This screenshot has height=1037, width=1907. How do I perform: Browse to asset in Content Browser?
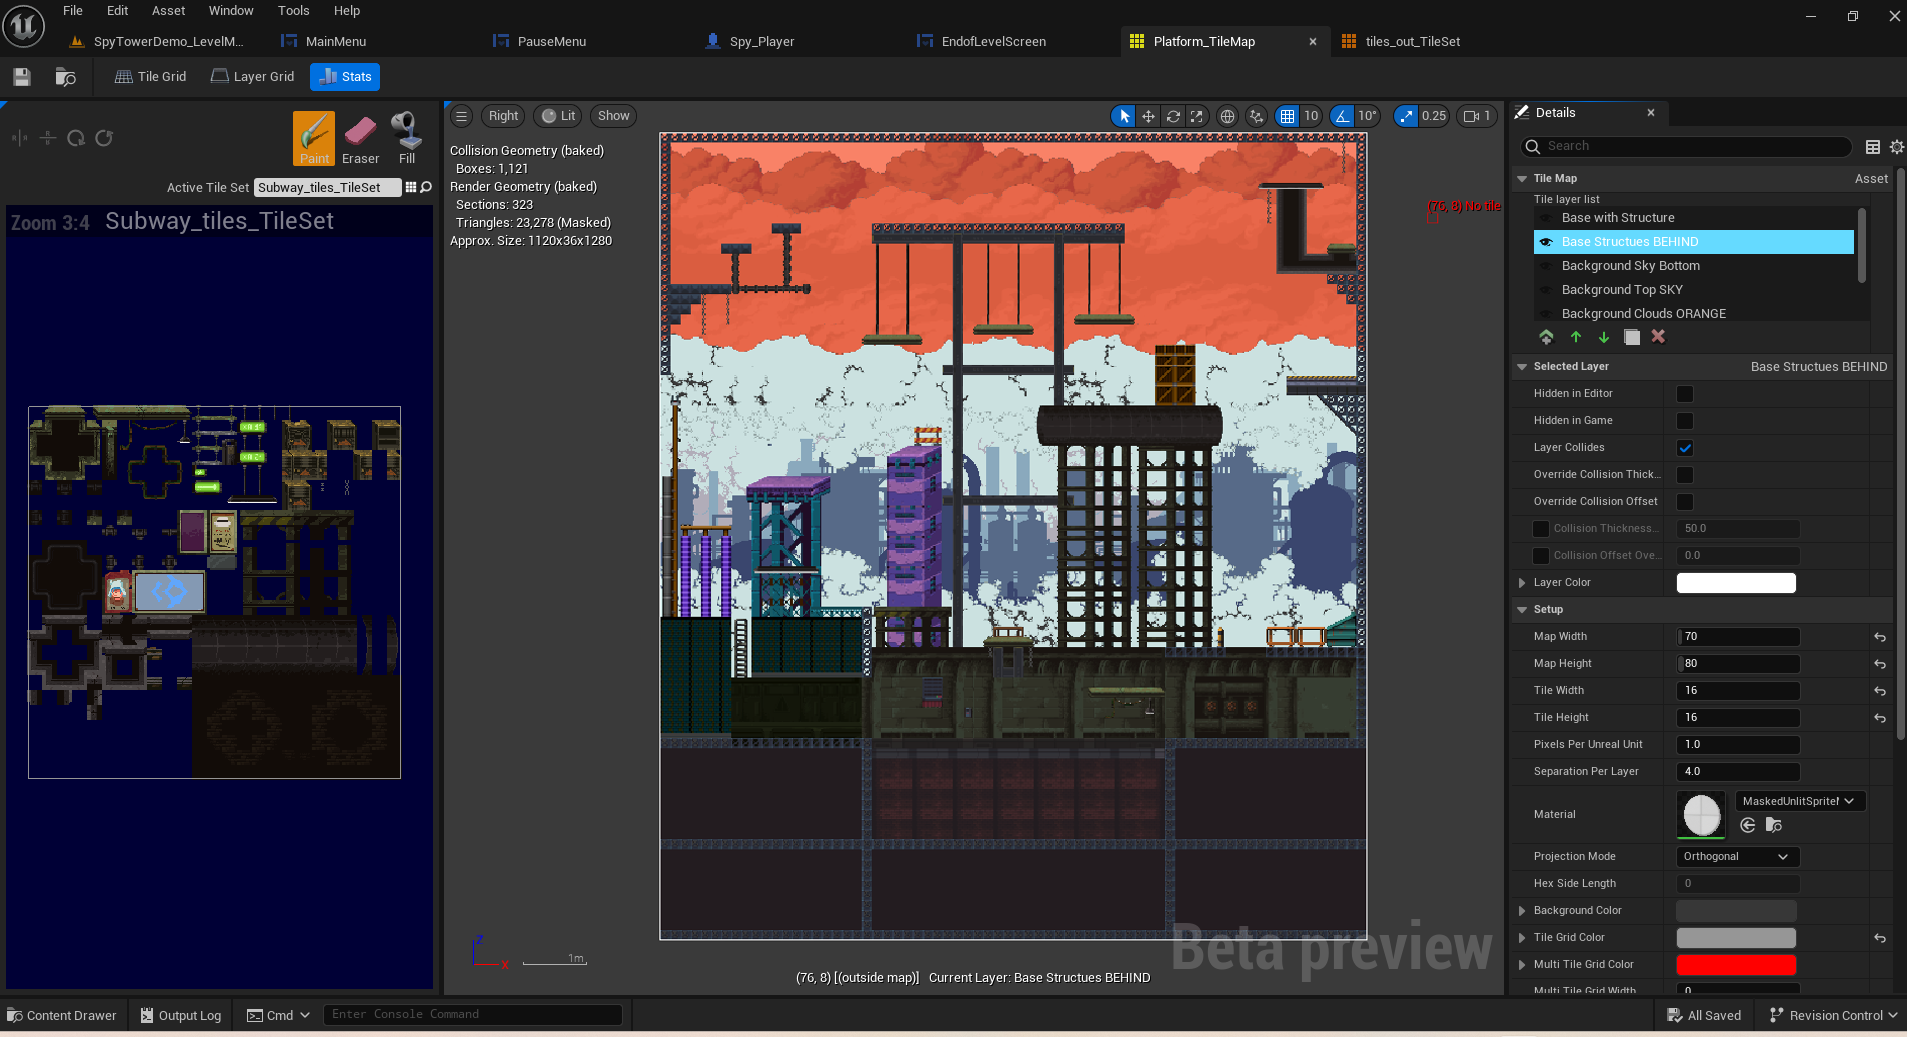click(66, 77)
